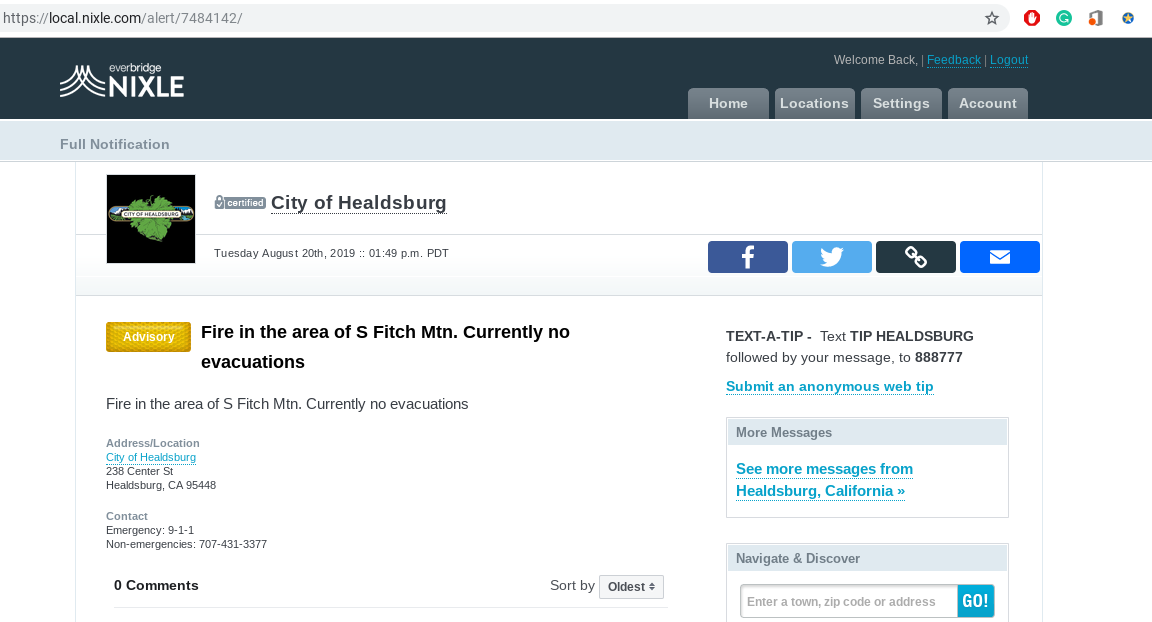The image size is (1152, 622).
Task: Share the alert by email envelope icon
Action: (x=999, y=257)
